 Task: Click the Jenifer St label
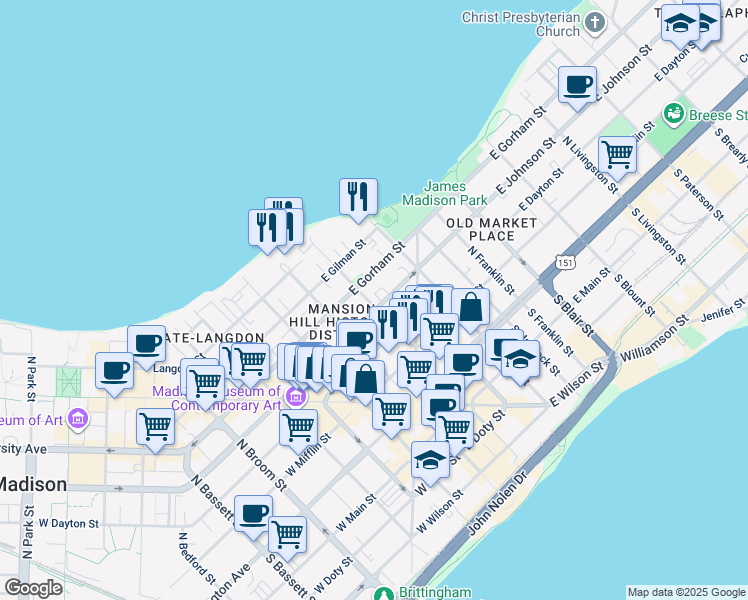(x=723, y=311)
